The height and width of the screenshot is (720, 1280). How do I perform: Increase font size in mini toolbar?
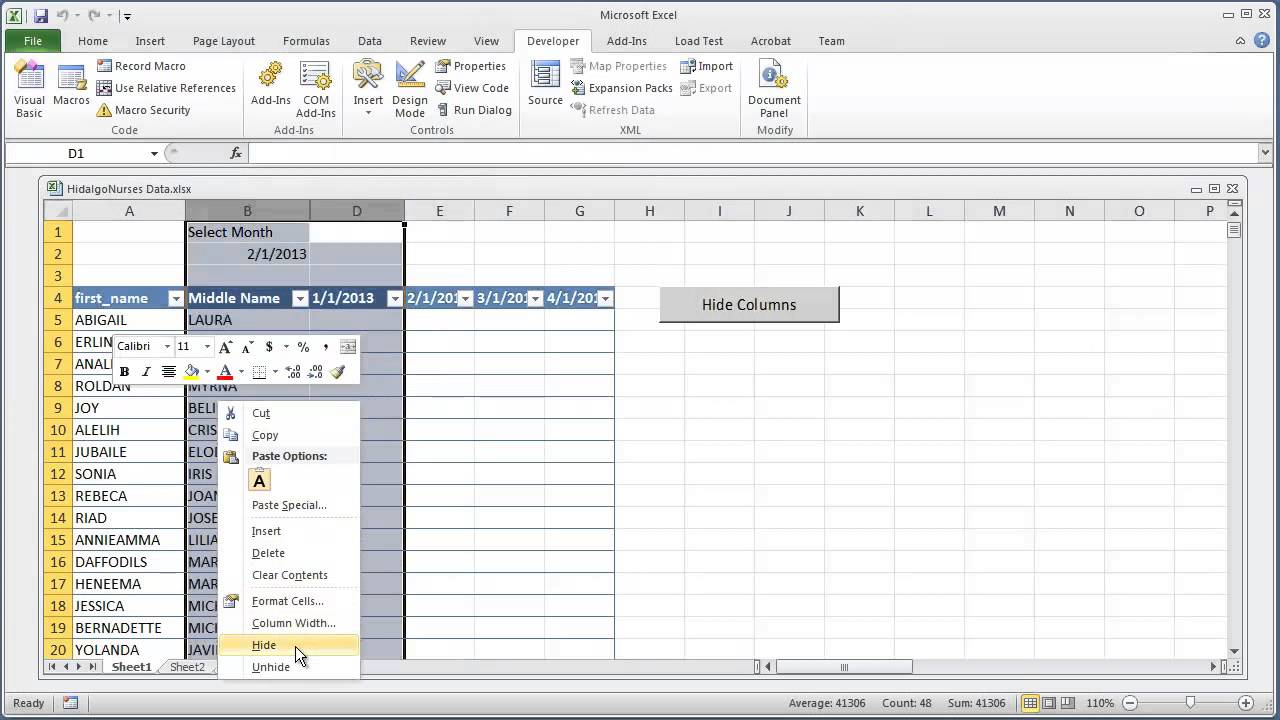(x=225, y=347)
